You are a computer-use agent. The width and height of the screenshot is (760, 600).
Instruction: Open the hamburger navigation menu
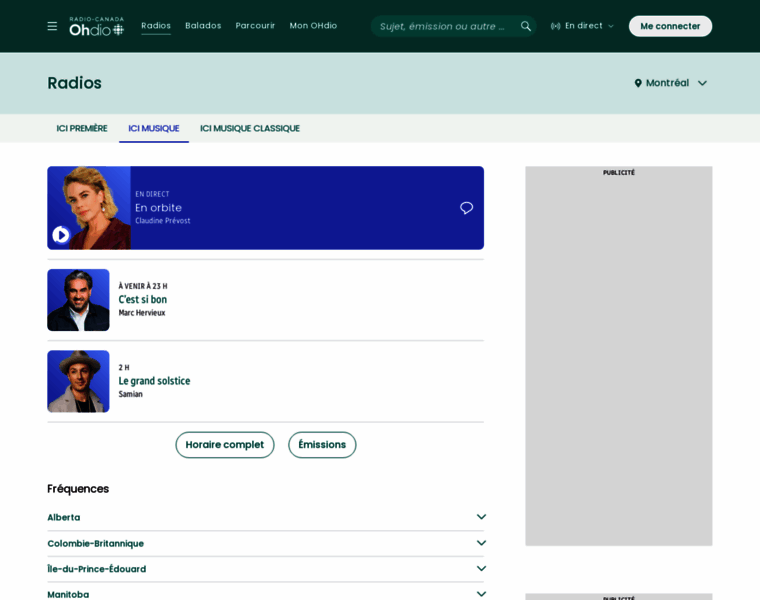(52, 26)
